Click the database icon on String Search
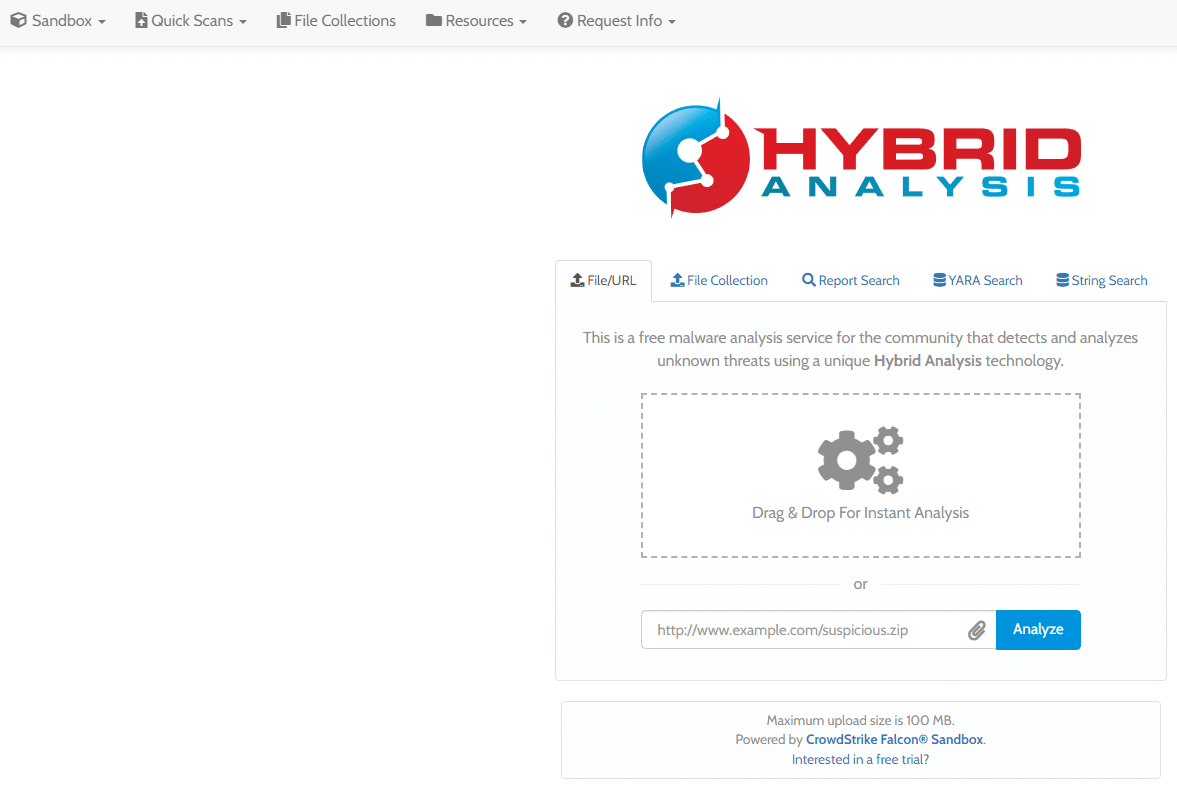 pos(1062,280)
